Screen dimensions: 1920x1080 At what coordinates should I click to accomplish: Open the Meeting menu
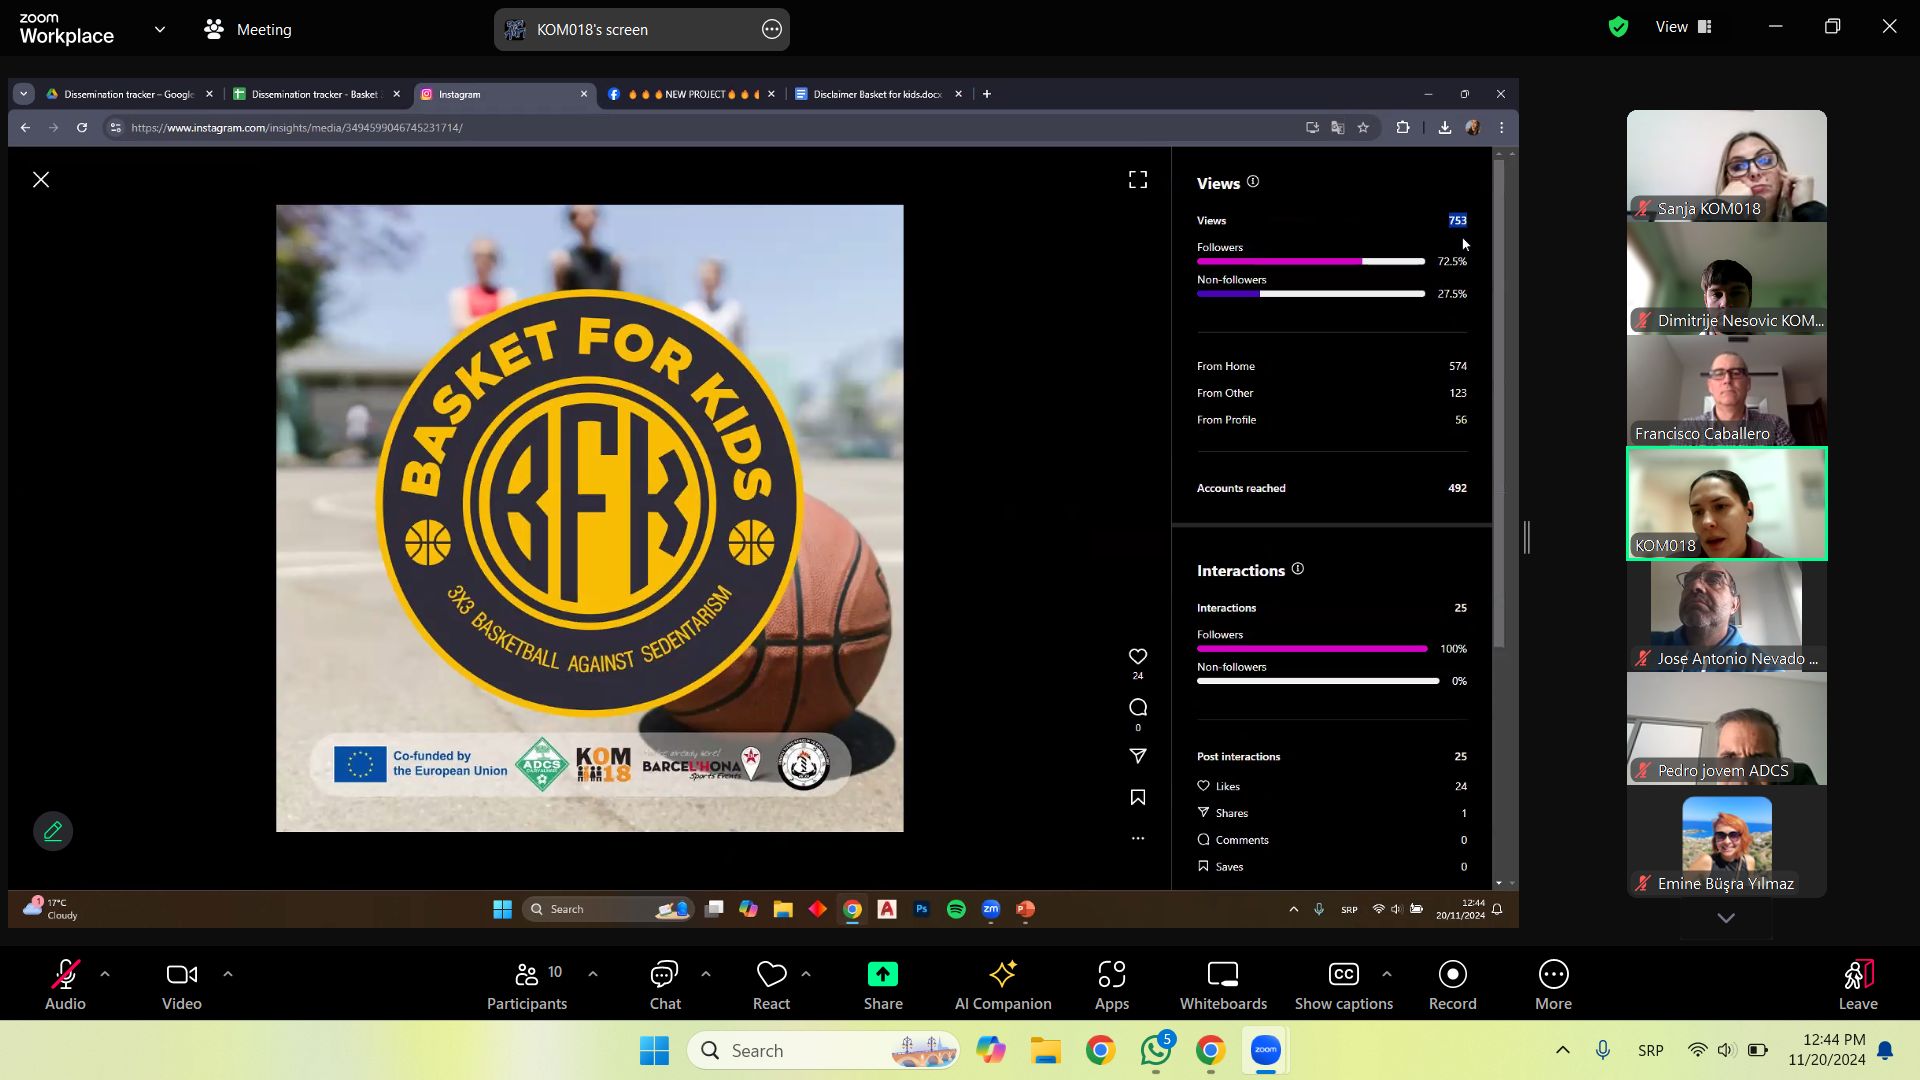pos(248,29)
